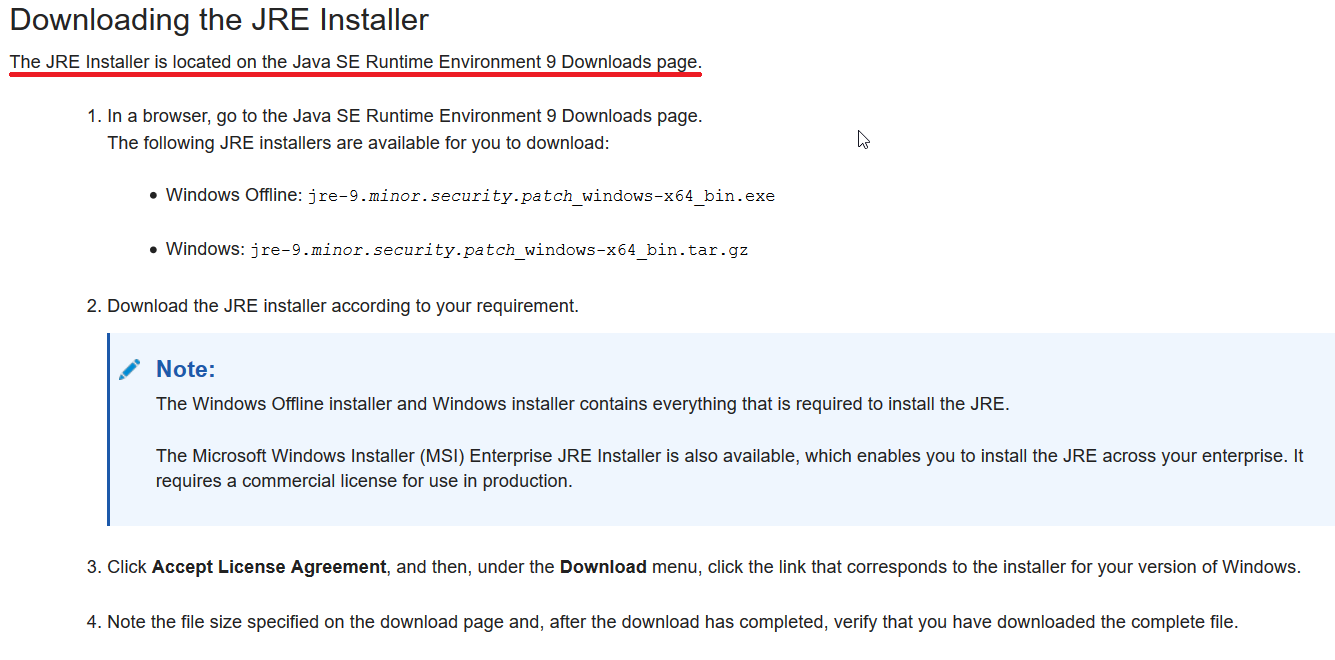Open Java SE Runtime Environment 9 Downloads page in step 1
Image resolution: width=1335 pixels, height=660 pixels.
click(x=497, y=116)
